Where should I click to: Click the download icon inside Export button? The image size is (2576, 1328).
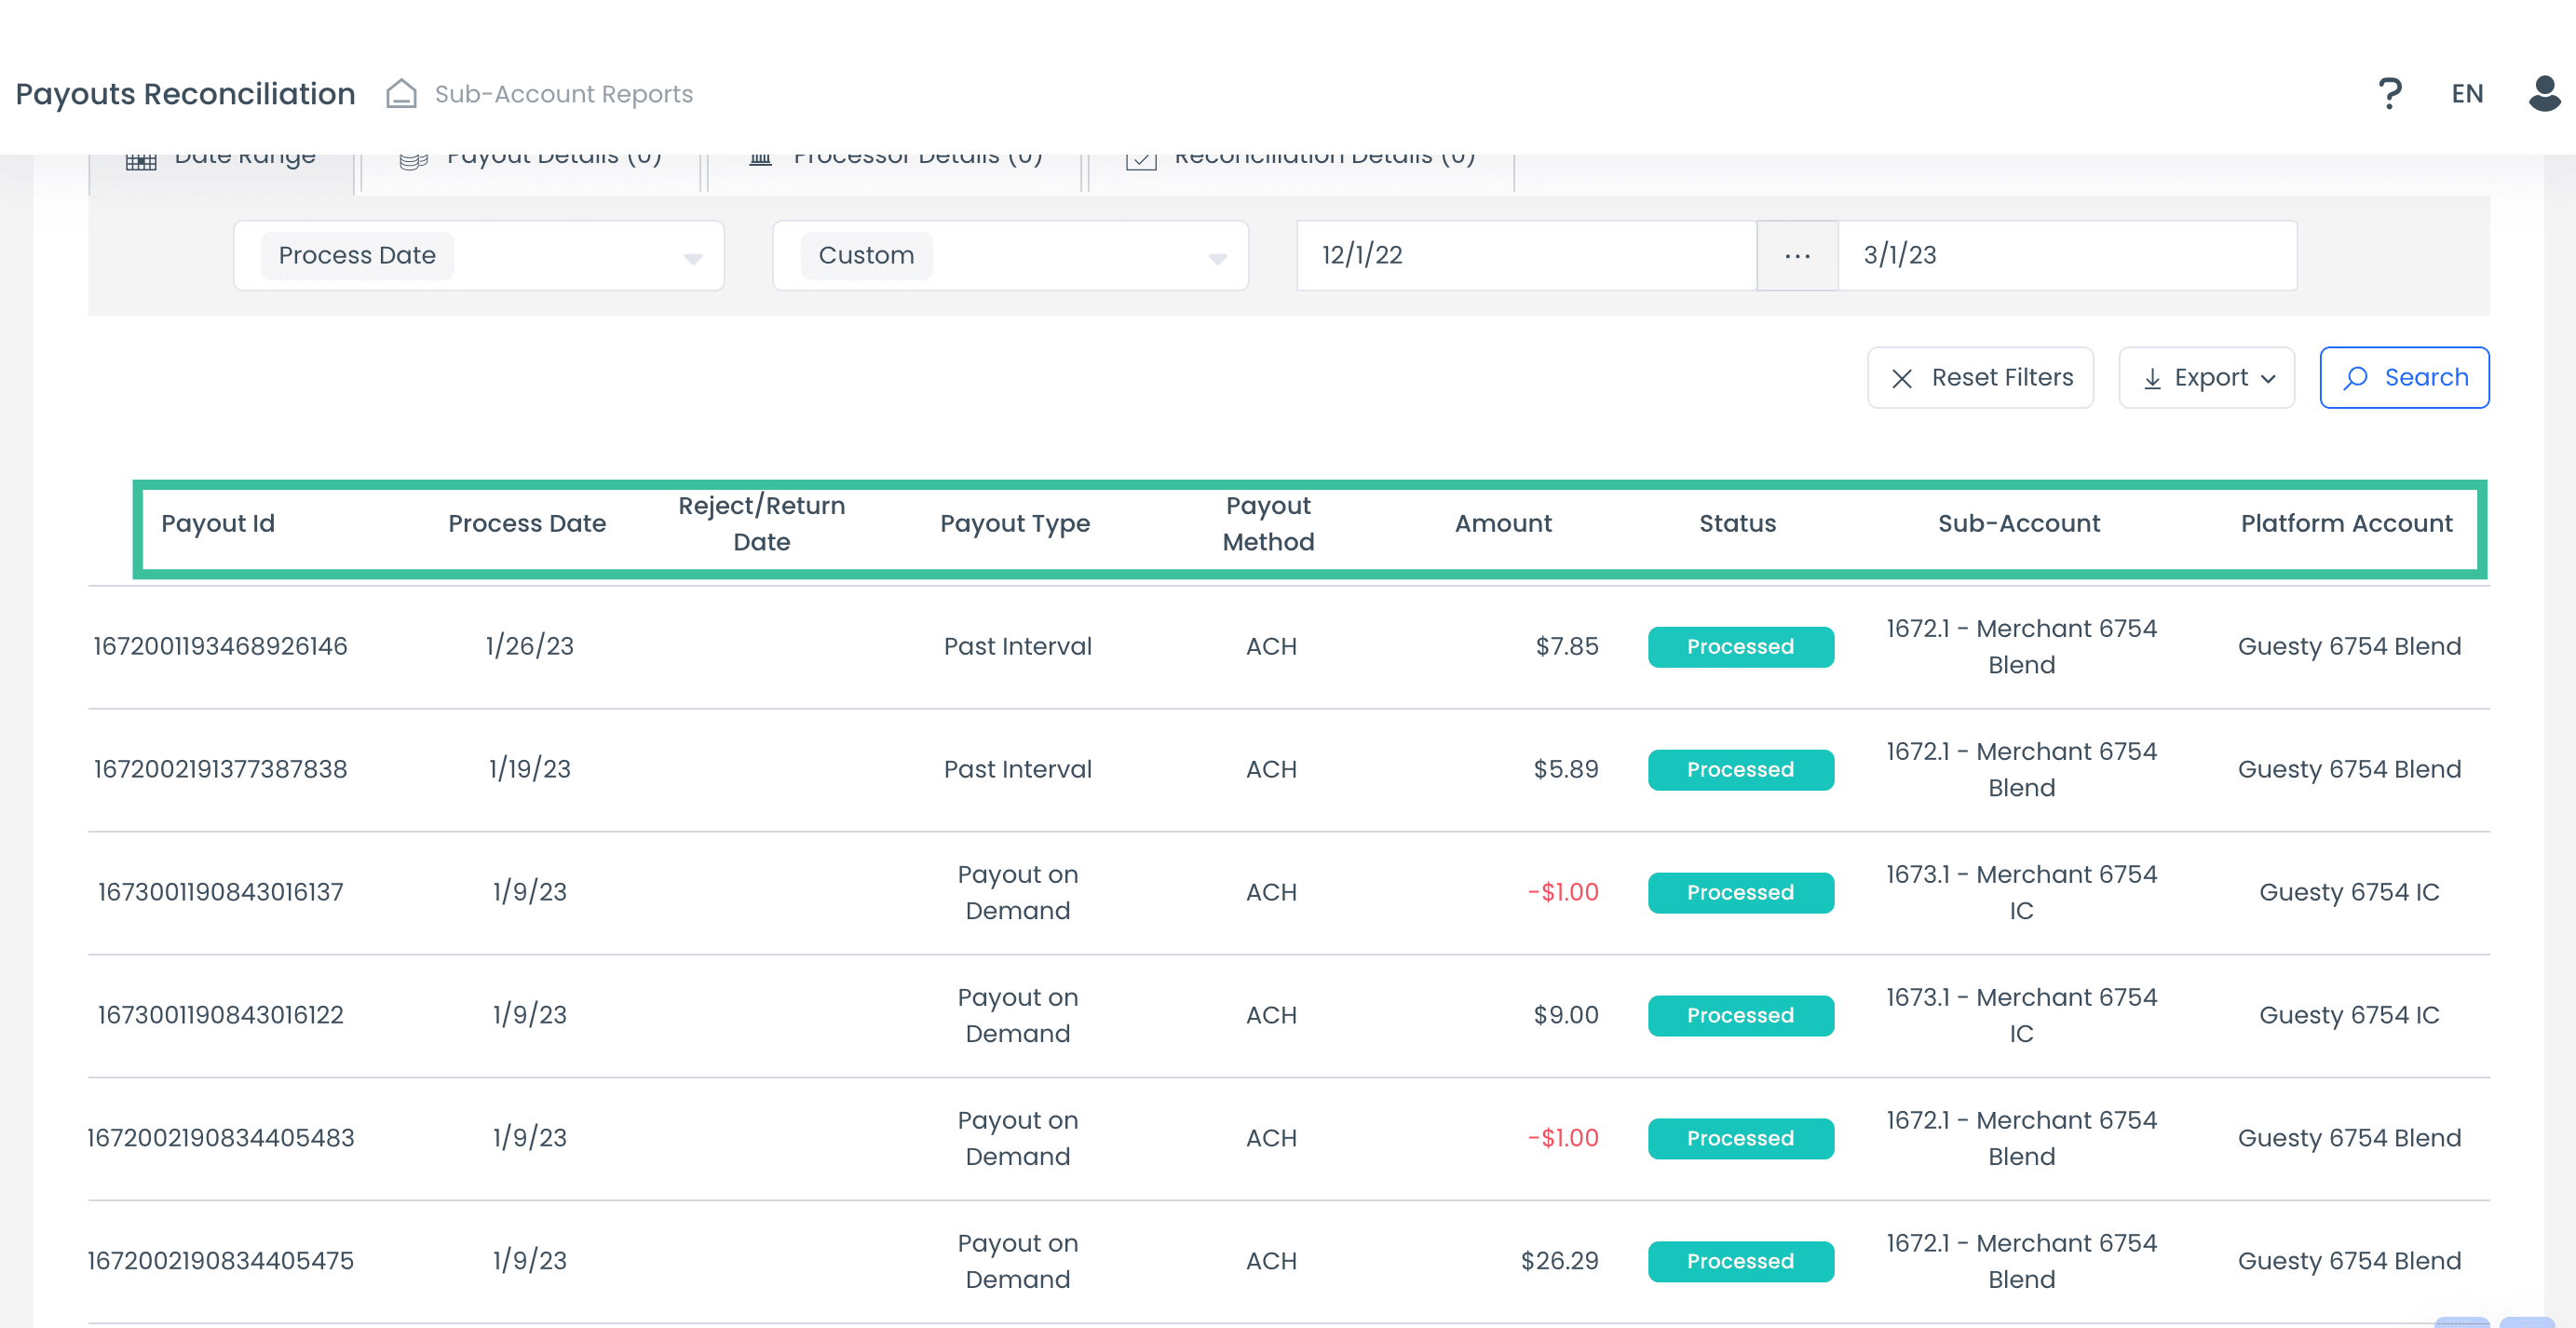[x=2153, y=378]
